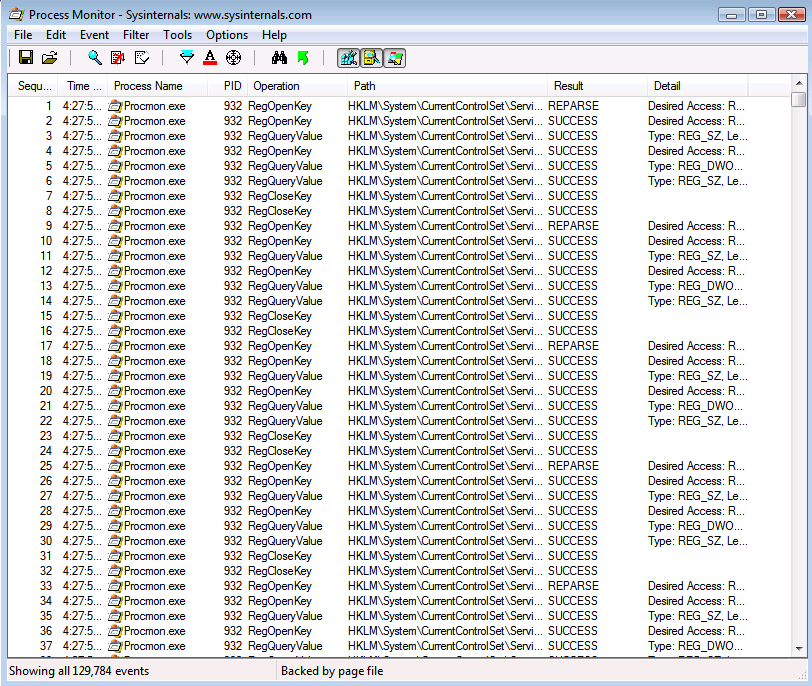The image size is (812, 686).
Task: Click 'Backed by page file' status text
Action: 332,671
